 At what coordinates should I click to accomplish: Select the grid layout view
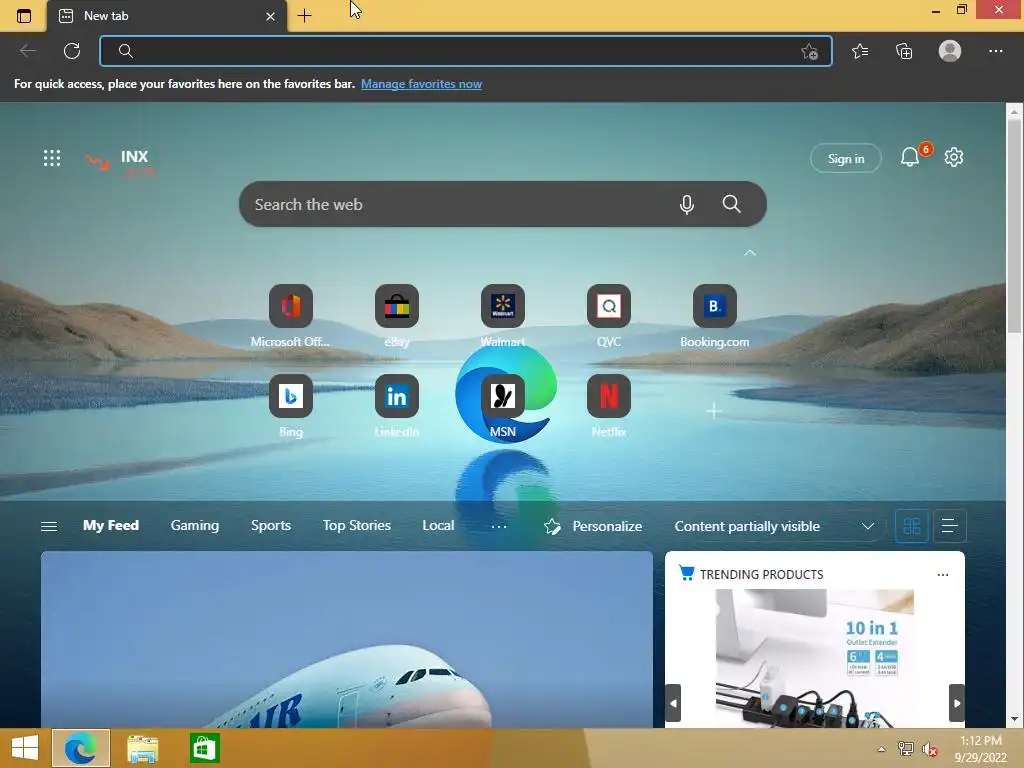coord(912,526)
